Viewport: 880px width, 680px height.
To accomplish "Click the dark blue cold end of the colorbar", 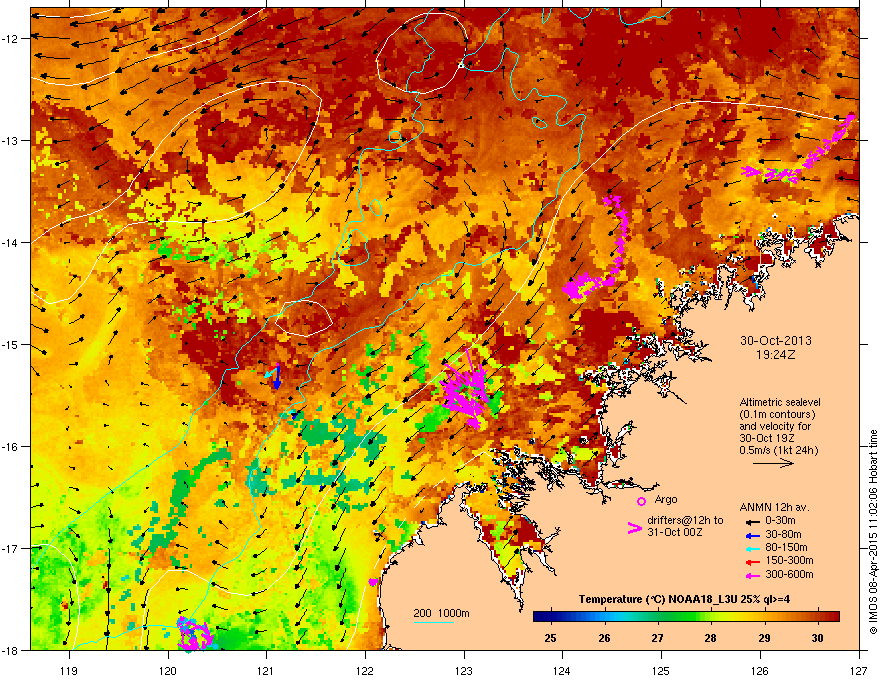I will [542, 617].
